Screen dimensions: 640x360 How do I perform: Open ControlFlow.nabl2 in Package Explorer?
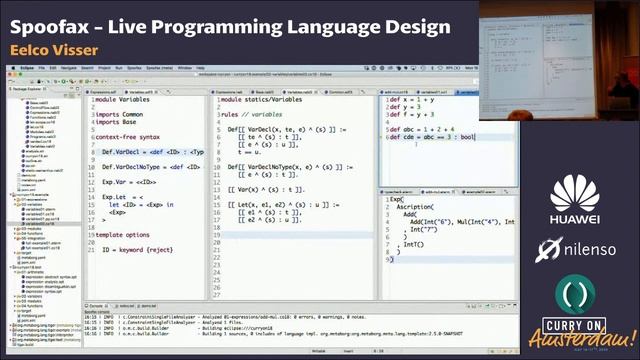[x=42, y=108]
